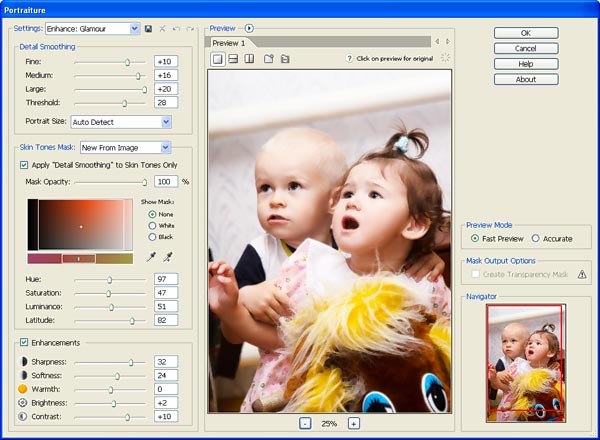
Task: Disable the Enhancements checkbox
Action: point(24,343)
